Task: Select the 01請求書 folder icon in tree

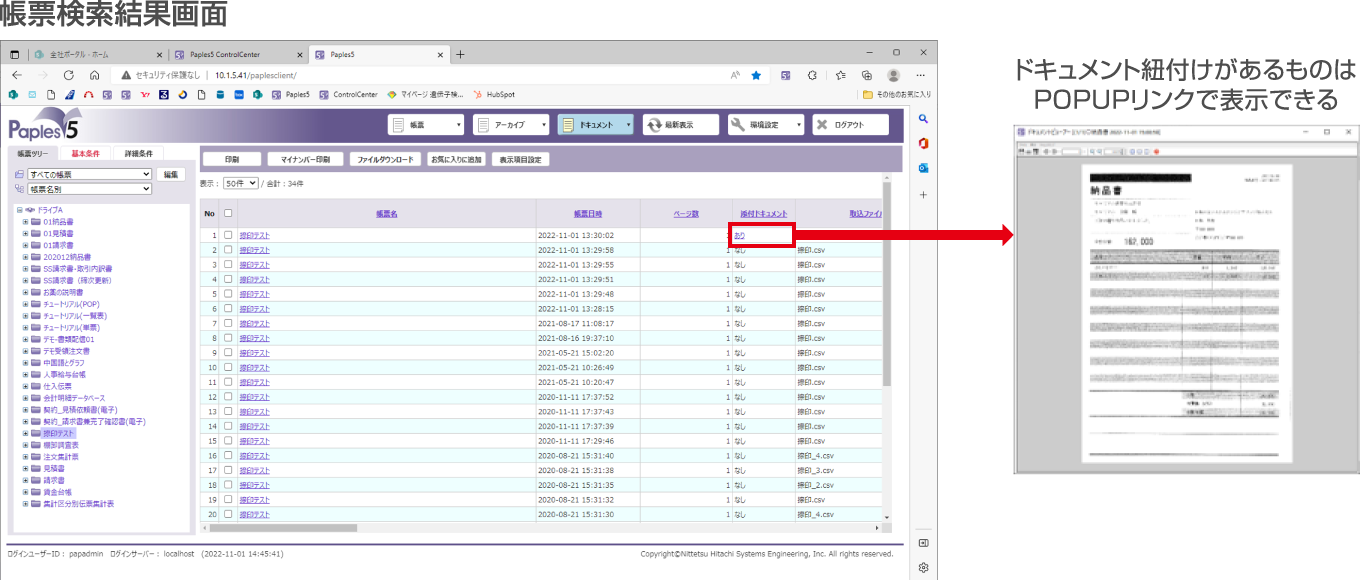Action: pyautogui.click(x=36, y=245)
